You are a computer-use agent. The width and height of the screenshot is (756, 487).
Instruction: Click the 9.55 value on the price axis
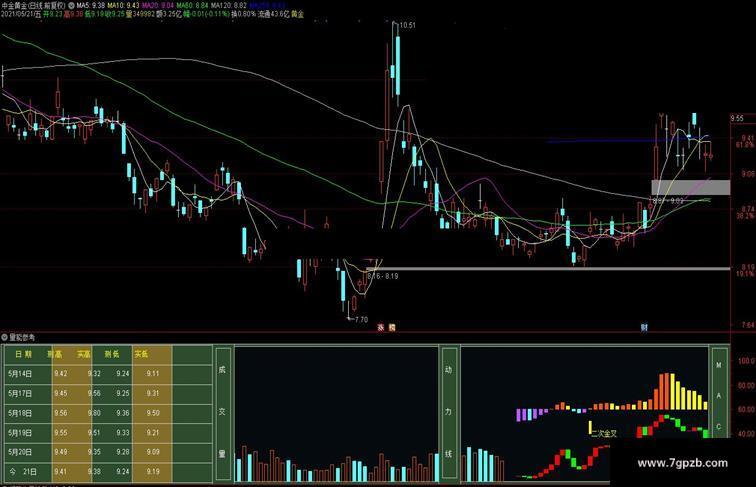tap(737, 118)
